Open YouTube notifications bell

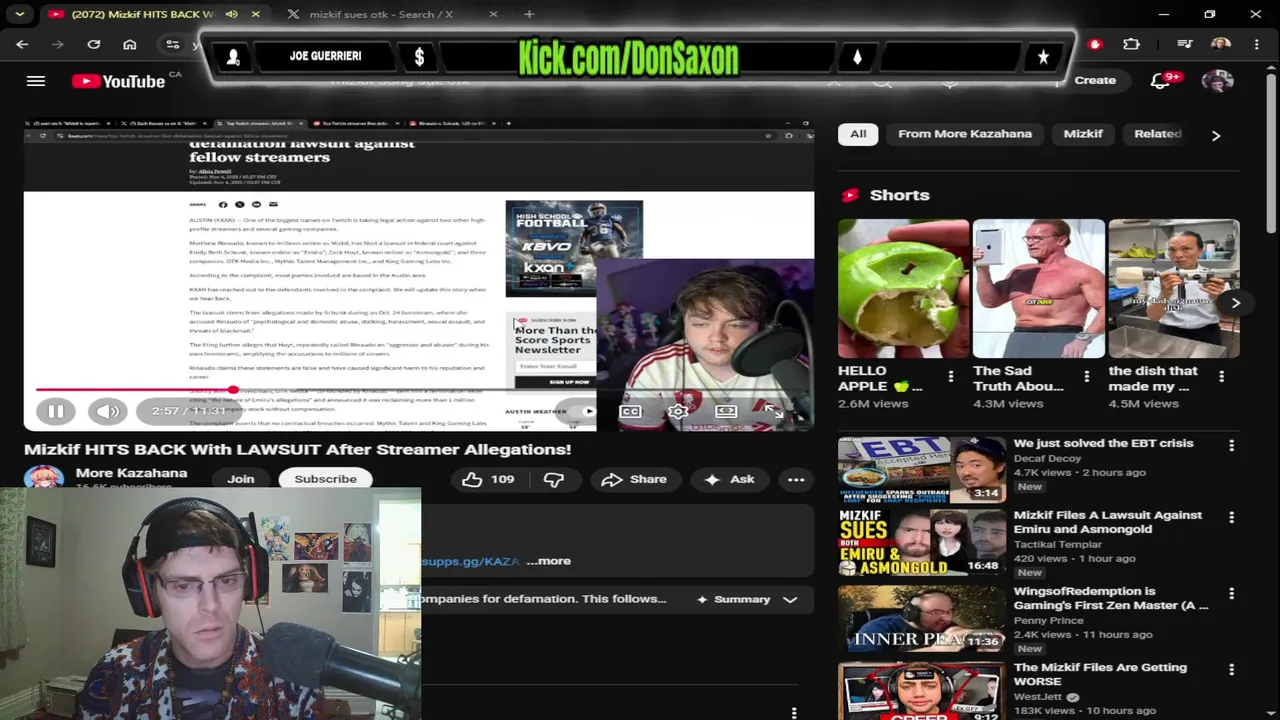click(1161, 81)
